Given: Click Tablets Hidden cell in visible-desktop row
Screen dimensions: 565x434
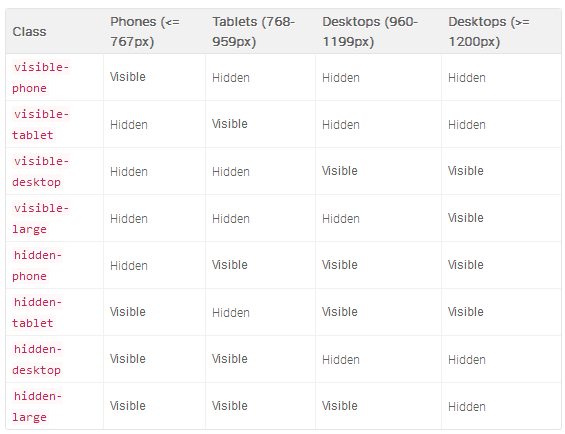Looking at the screenshot, I should pyautogui.click(x=231, y=172).
